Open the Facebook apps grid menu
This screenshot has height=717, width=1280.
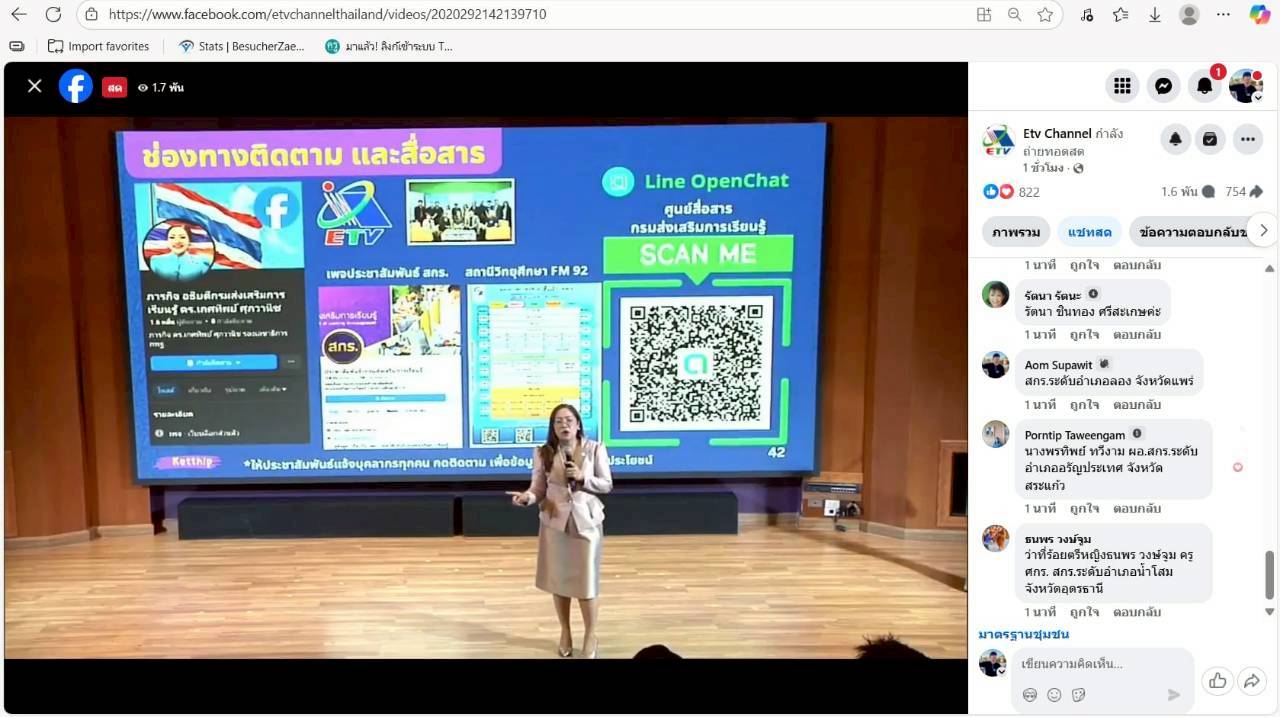tap(1122, 86)
